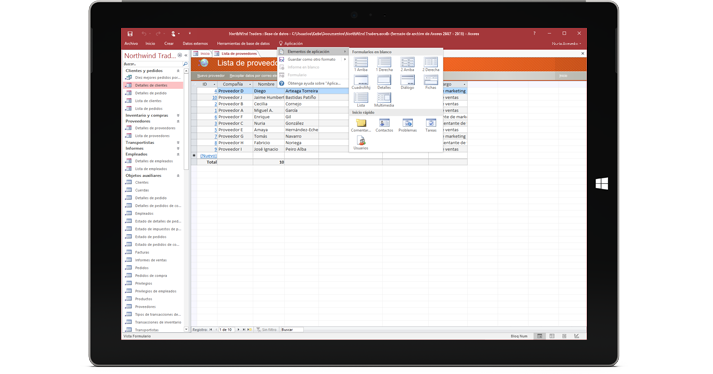The image size is (713, 374).
Task: Select the Usuarios quick start icon
Action: (361, 143)
